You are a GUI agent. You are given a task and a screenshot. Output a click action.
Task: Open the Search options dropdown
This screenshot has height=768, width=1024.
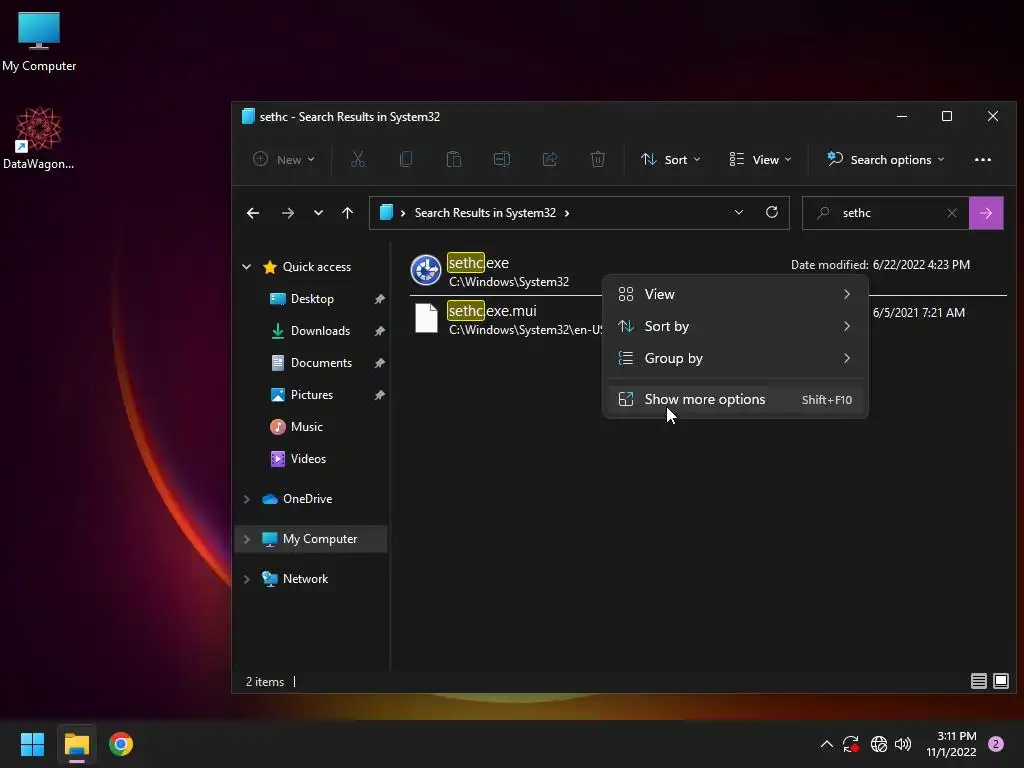pos(886,159)
